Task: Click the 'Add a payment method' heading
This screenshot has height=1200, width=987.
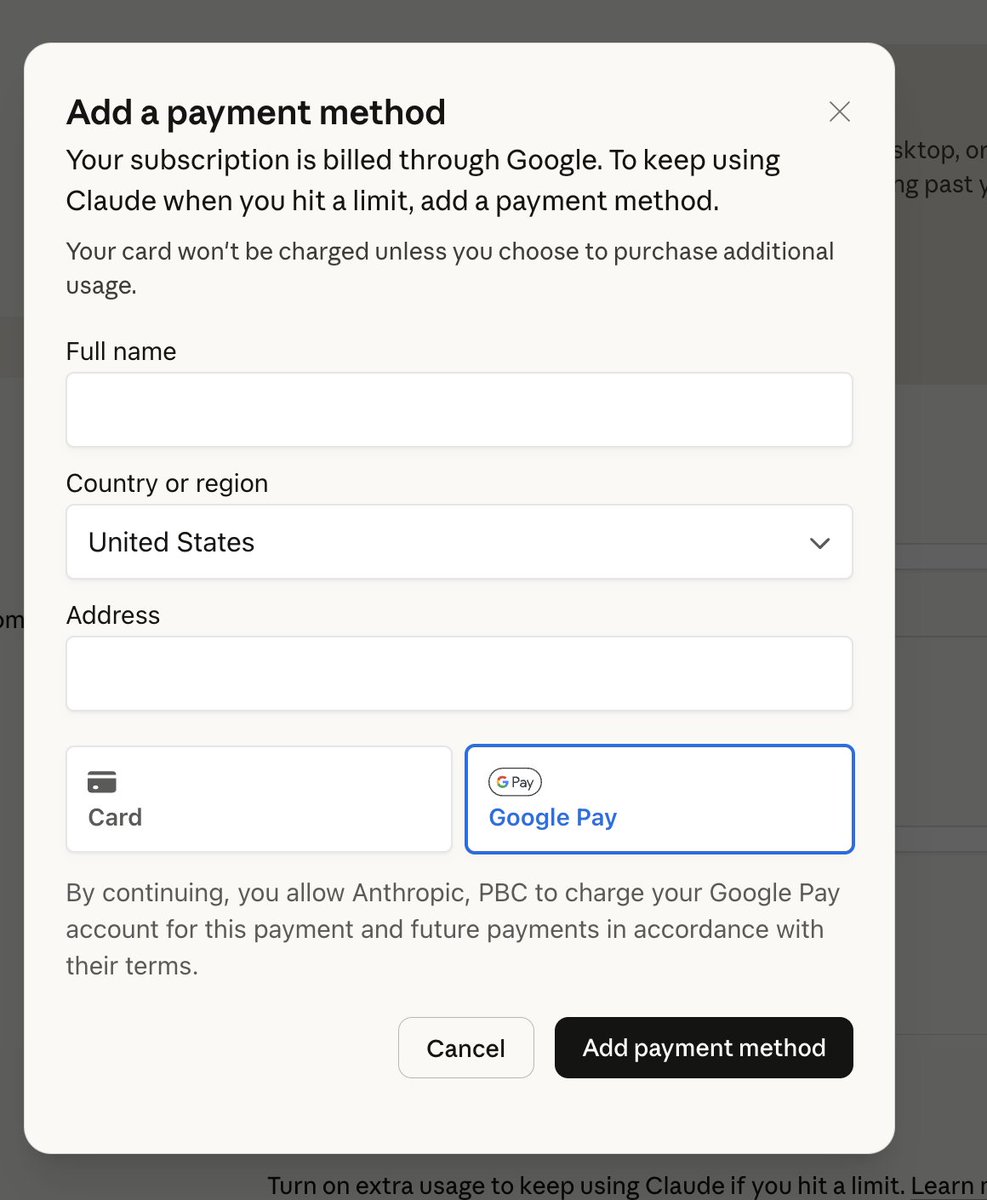Action: click(256, 113)
